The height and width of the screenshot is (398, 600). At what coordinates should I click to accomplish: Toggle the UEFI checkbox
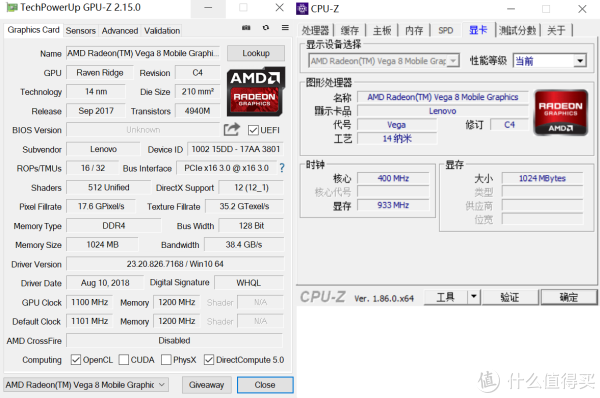tap(253, 130)
